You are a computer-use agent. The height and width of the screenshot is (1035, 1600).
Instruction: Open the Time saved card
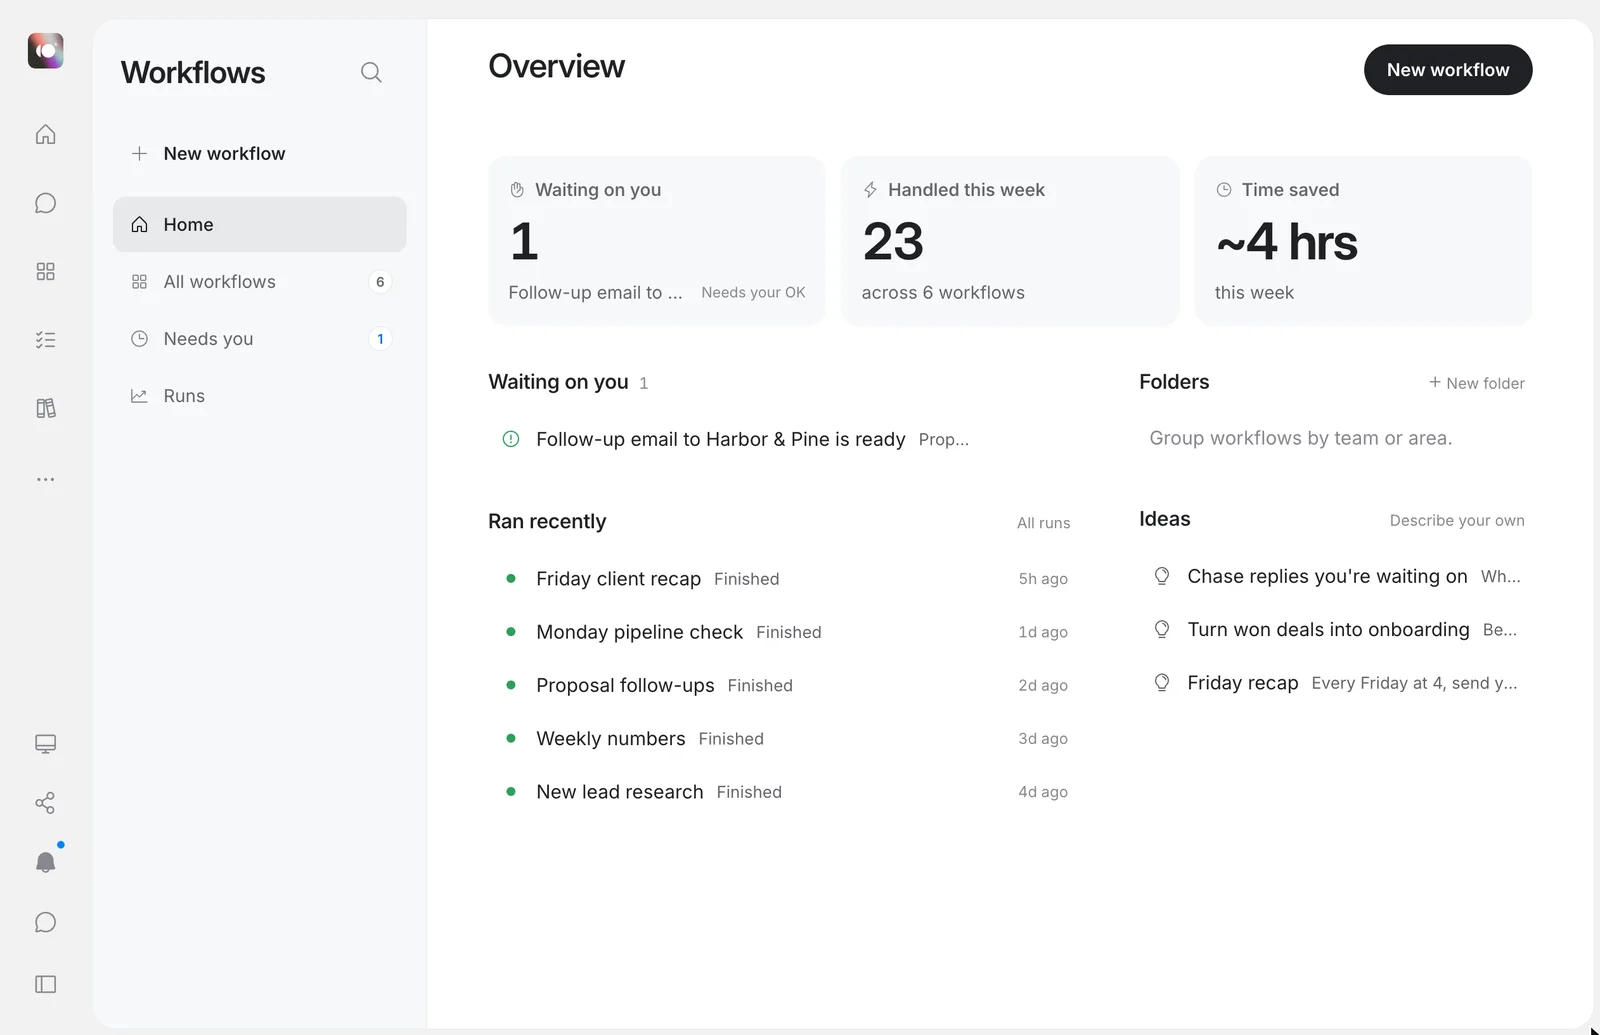[1363, 240]
